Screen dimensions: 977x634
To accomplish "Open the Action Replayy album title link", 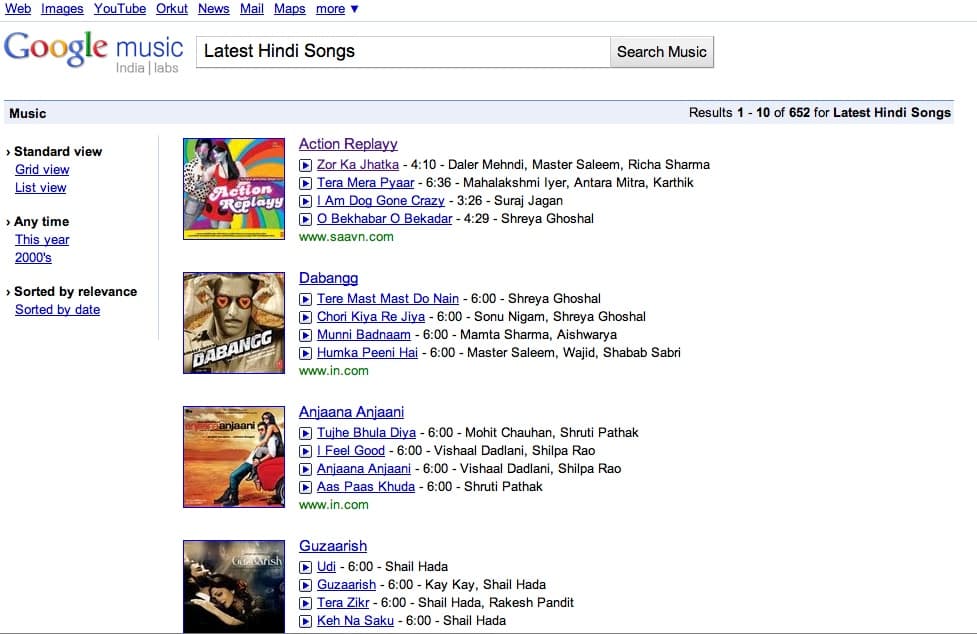I will click(x=348, y=144).
